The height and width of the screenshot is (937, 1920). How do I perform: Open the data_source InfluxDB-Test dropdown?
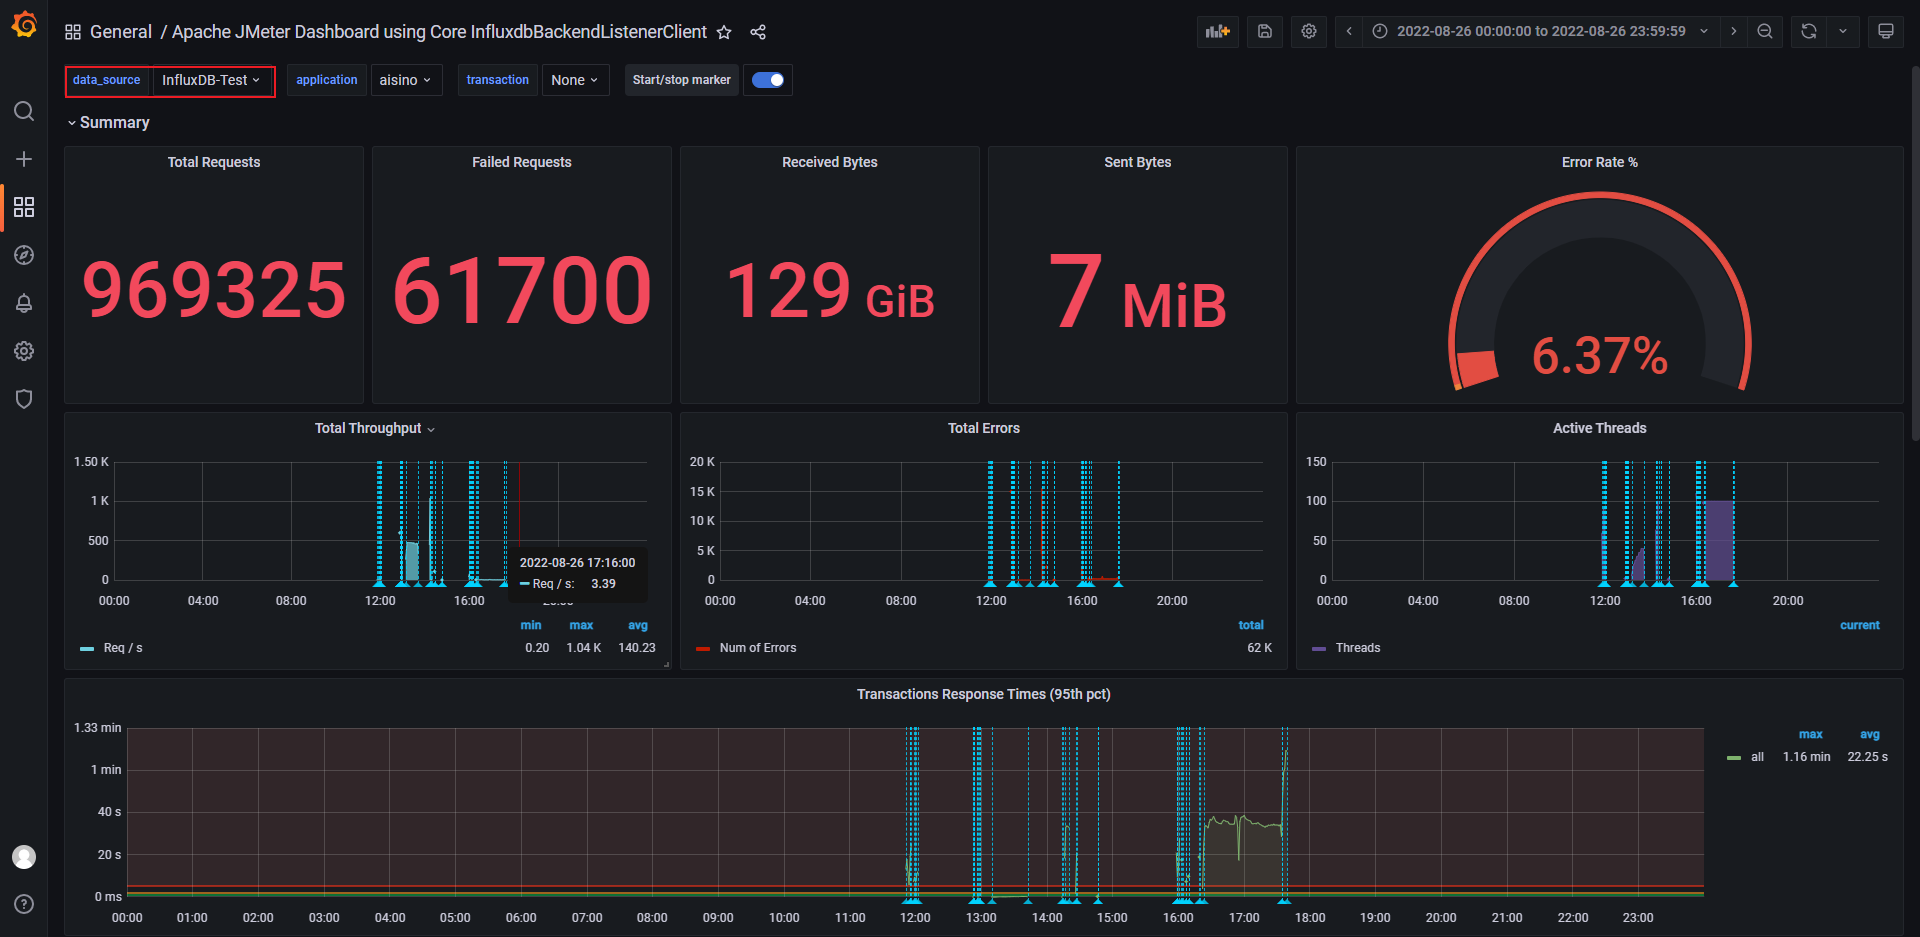211,80
